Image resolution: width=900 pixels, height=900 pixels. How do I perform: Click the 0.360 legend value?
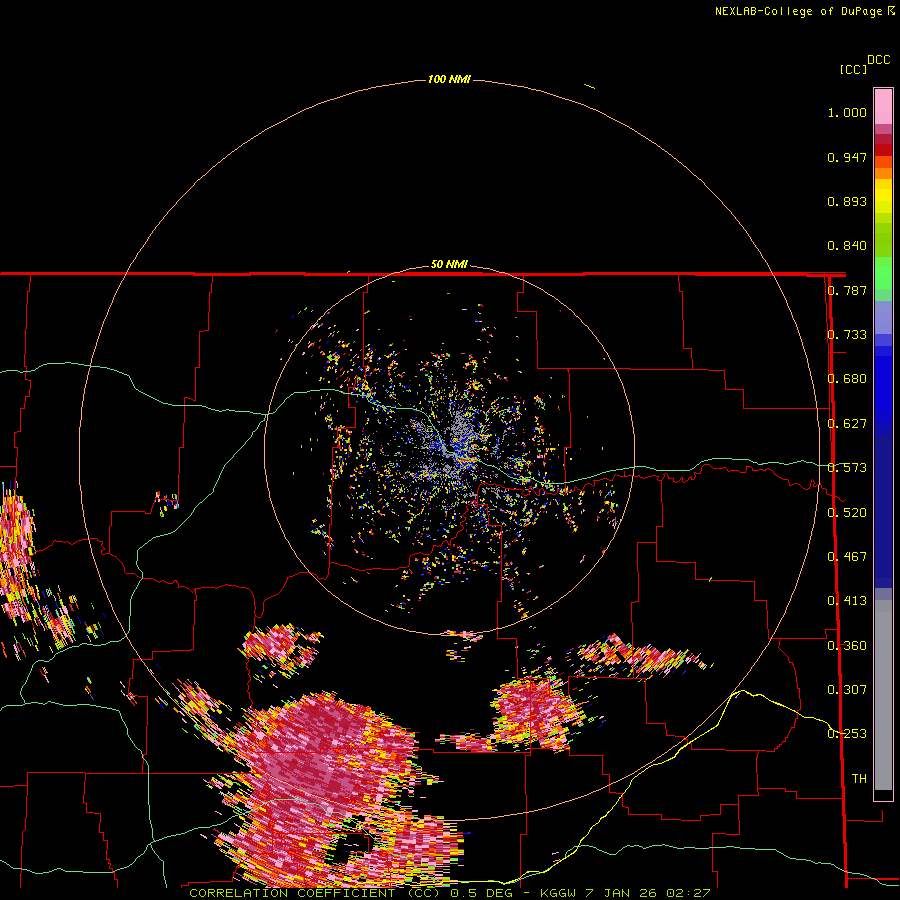point(847,646)
